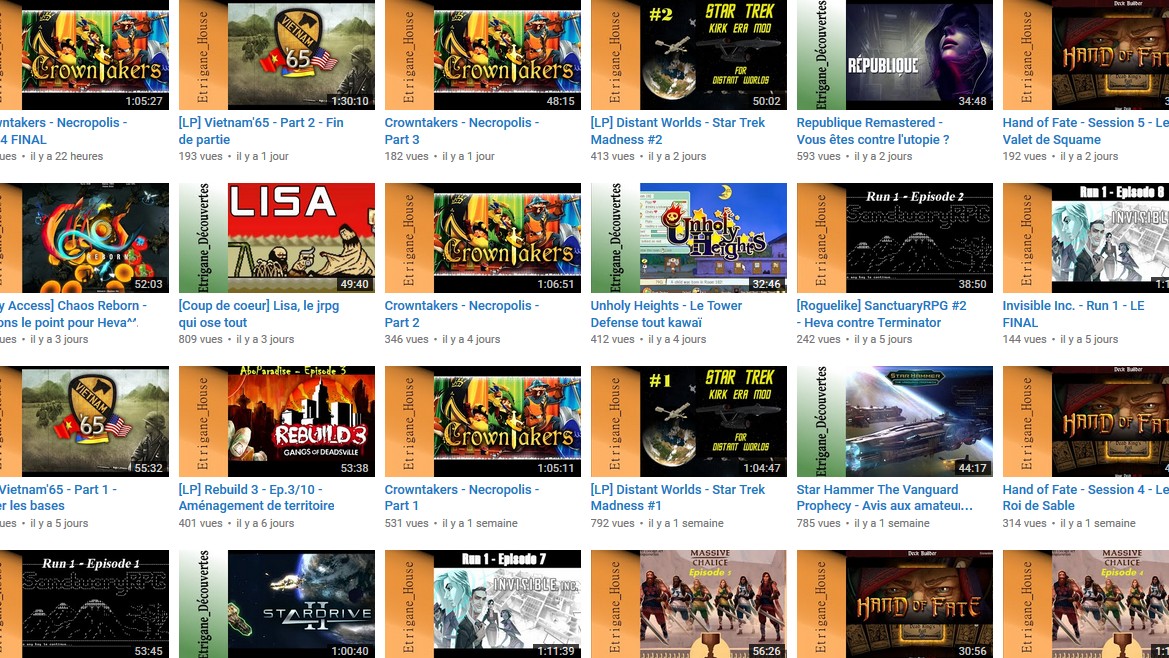Open the Invisible Inc. Episode 8 thumbnail
This screenshot has height=658, width=1169.
(1086, 238)
